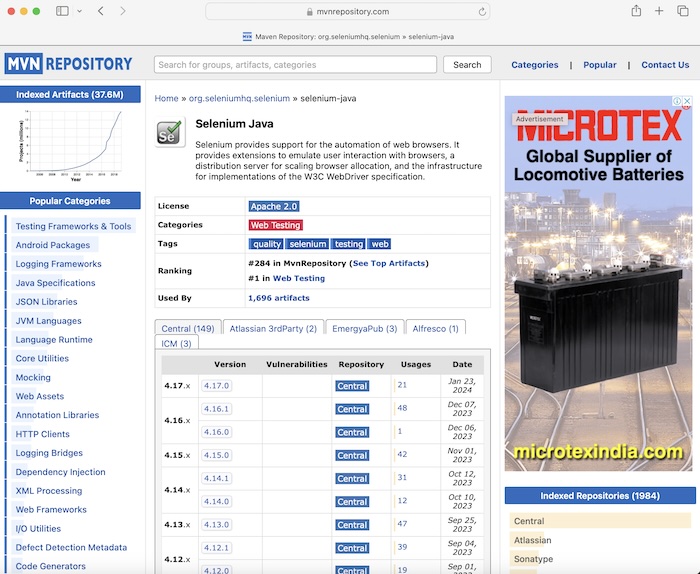The width and height of the screenshot is (700, 574).
Task: Switch to the Atlassian 3rdParty (2) tab
Action: pyautogui.click(x=273, y=328)
